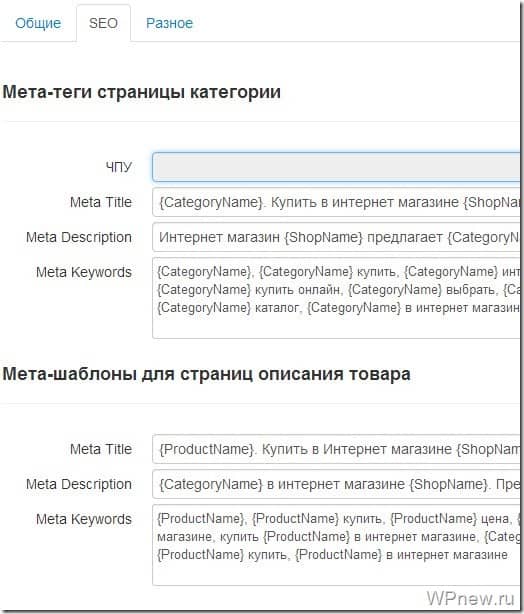This screenshot has width=524, height=614.
Task: Click the category Meta Title field with {CategoryName}
Action: [336, 202]
